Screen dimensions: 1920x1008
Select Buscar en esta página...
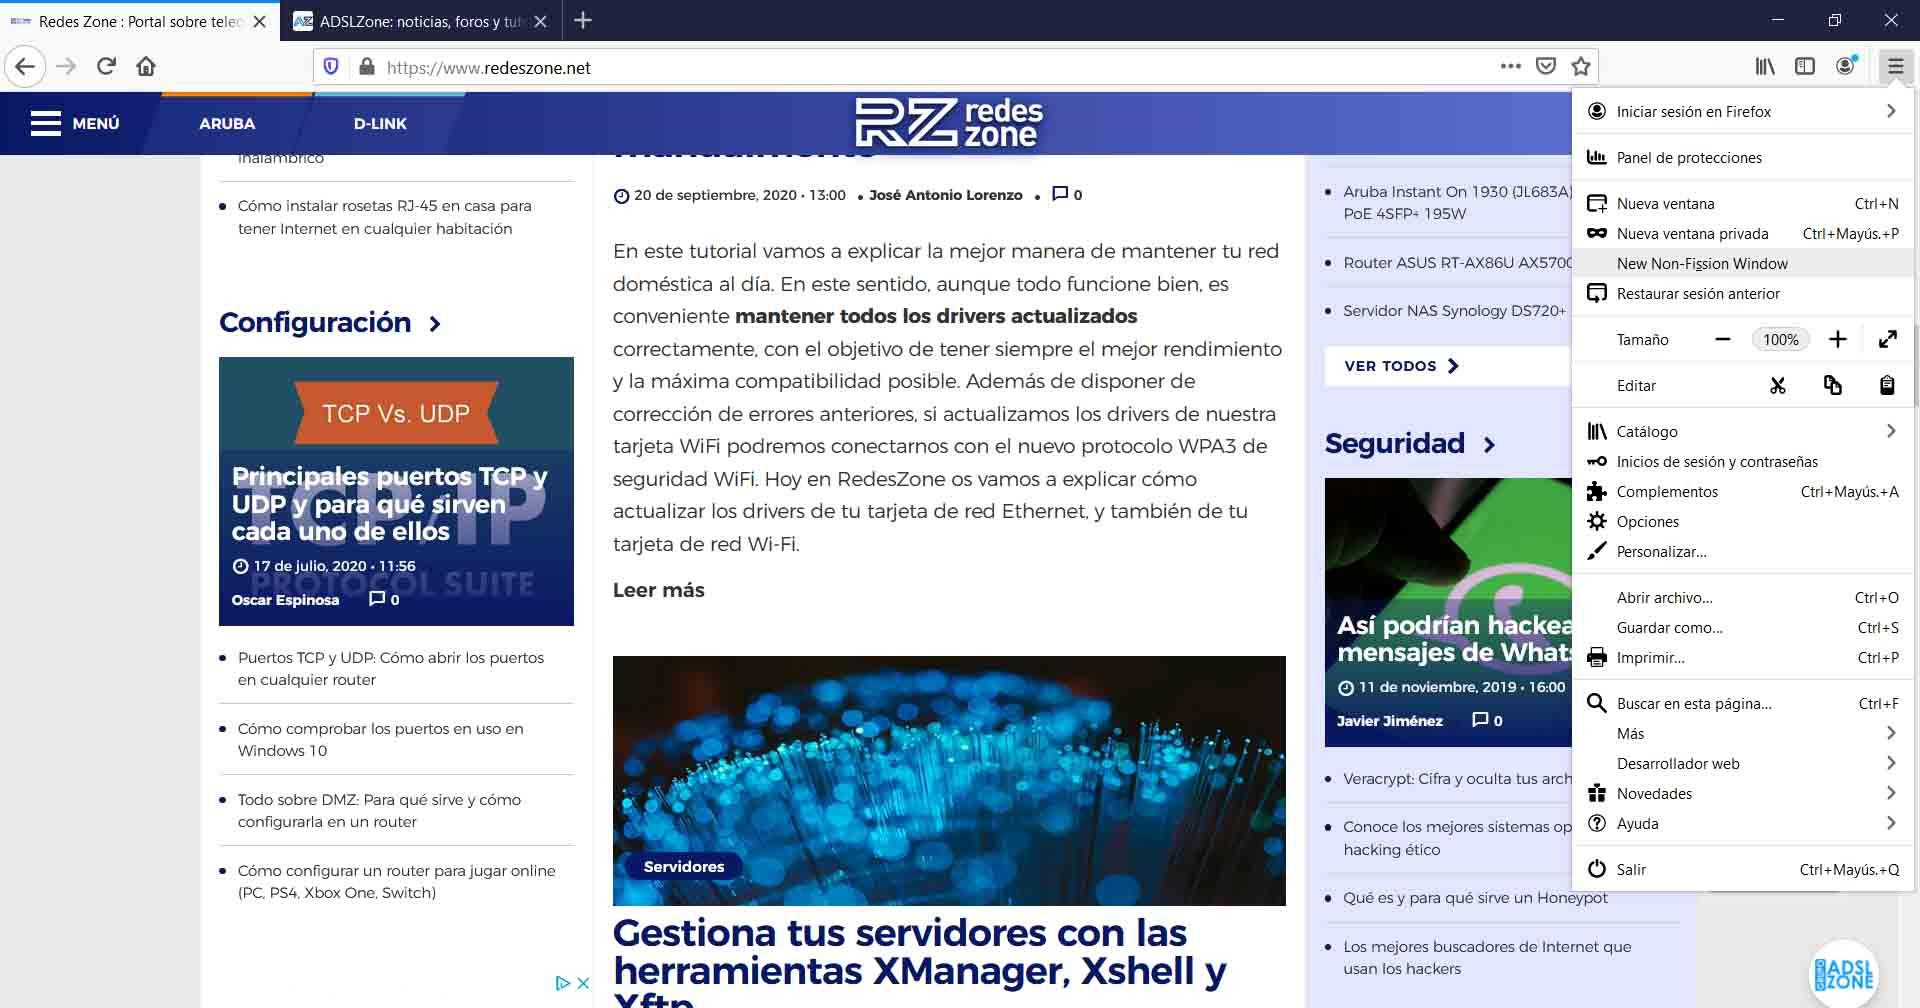(x=1743, y=703)
